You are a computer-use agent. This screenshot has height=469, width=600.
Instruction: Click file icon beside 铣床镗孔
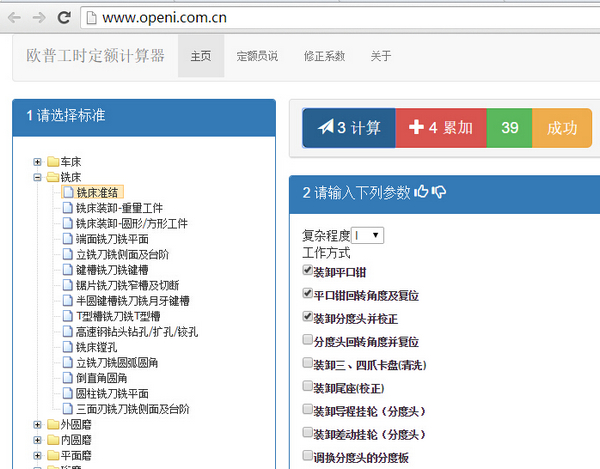pyautogui.click(x=67, y=347)
